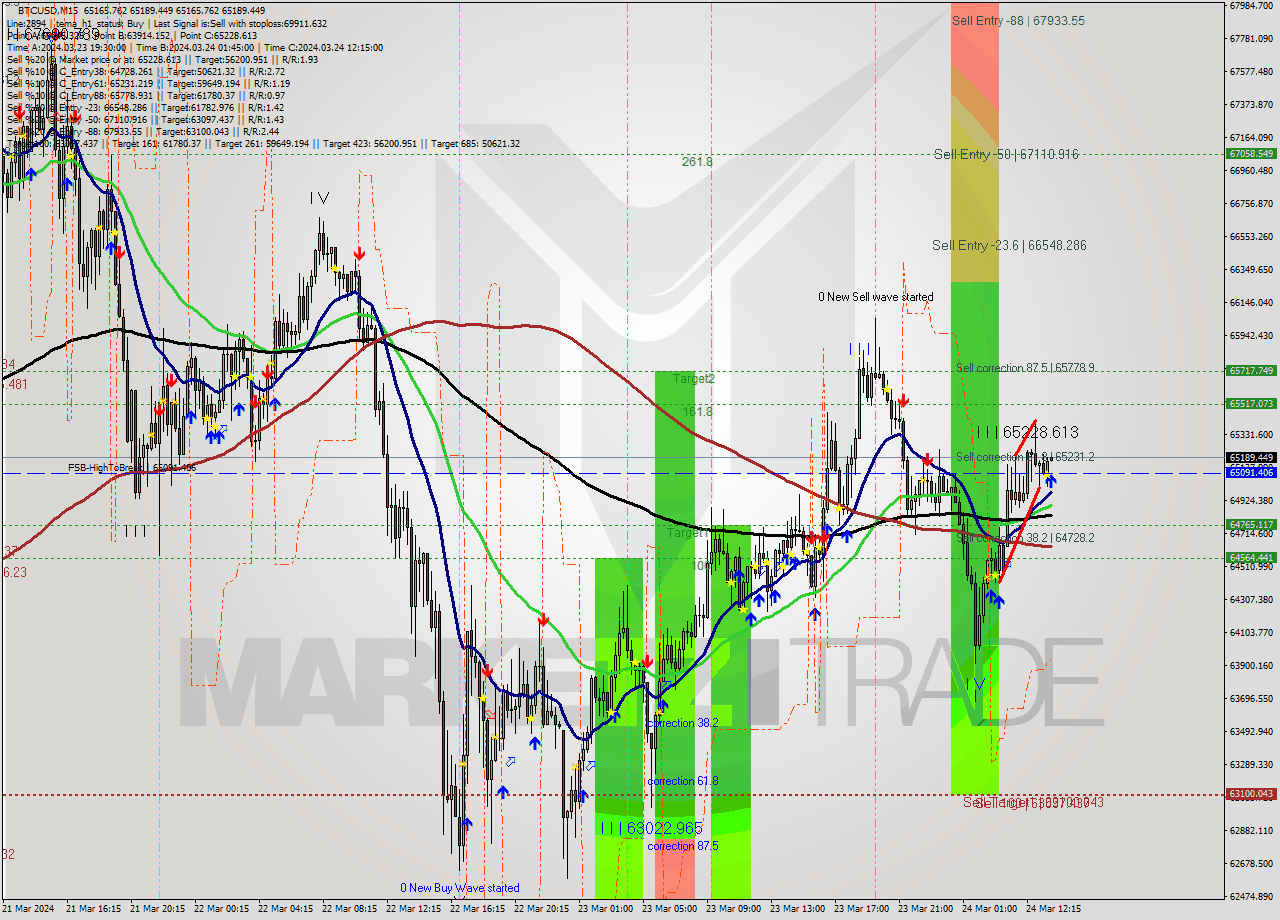Click the blue 'correction 61.8' label
Screen dimensions: 1280x920
(682, 781)
